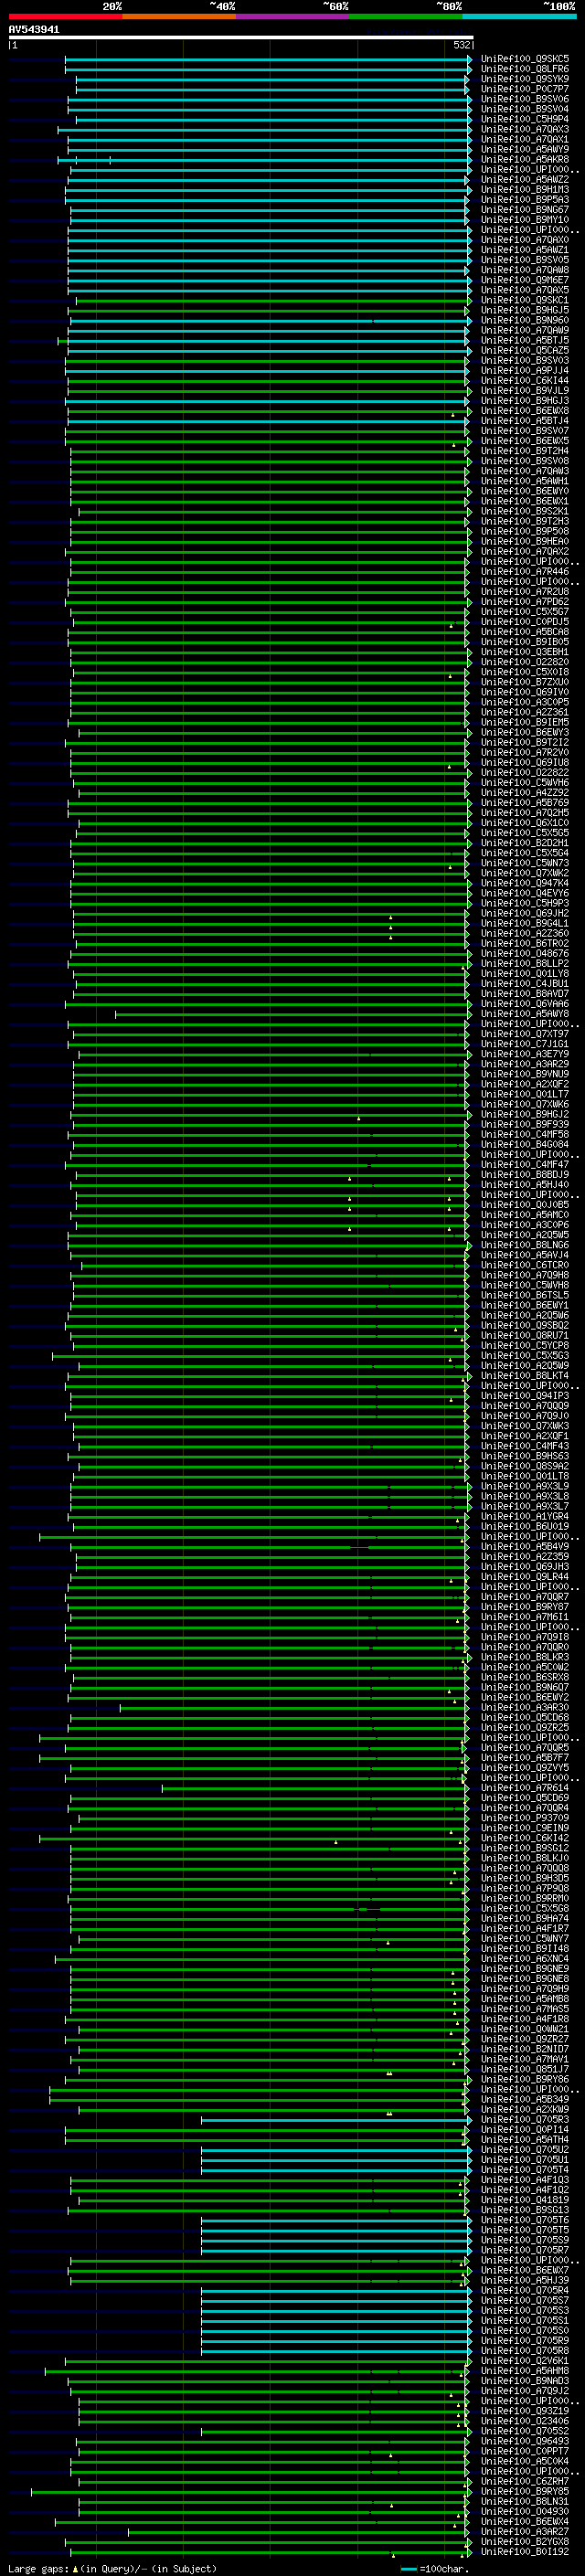Select label UniRef100_O48676
This screenshot has width=585, height=2576.
click(x=525, y=953)
